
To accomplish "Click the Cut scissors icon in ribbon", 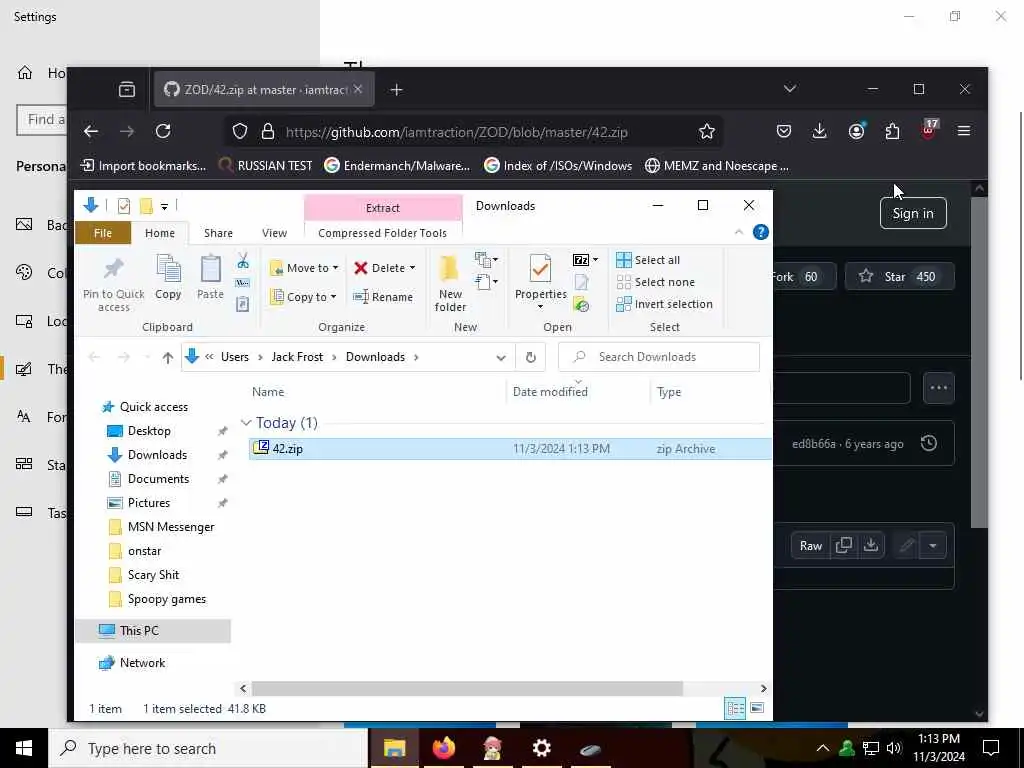I will (x=243, y=261).
